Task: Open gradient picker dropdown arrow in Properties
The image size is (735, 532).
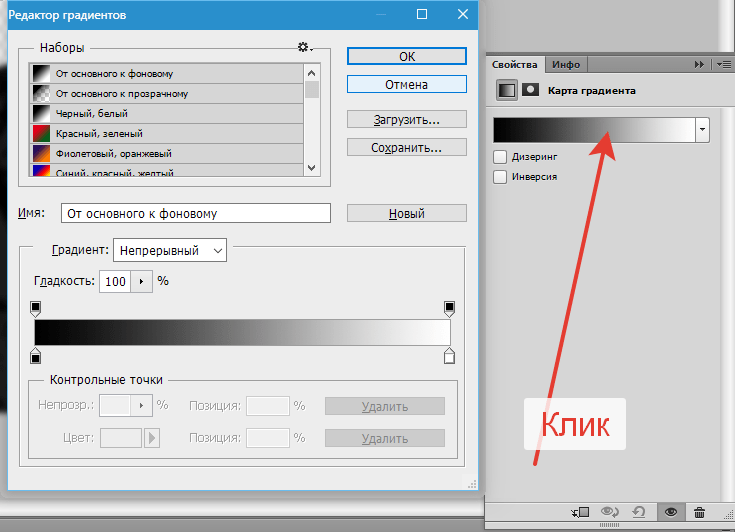Action: tap(702, 130)
